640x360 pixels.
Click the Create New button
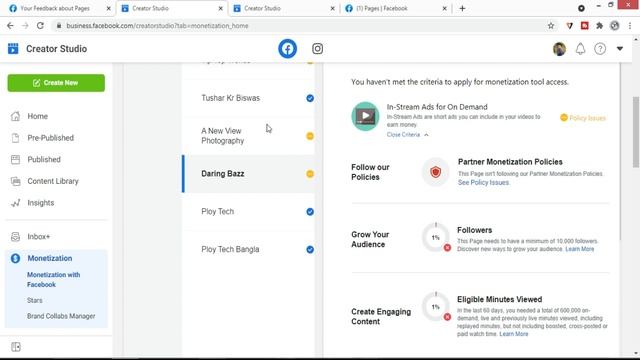(x=56, y=83)
